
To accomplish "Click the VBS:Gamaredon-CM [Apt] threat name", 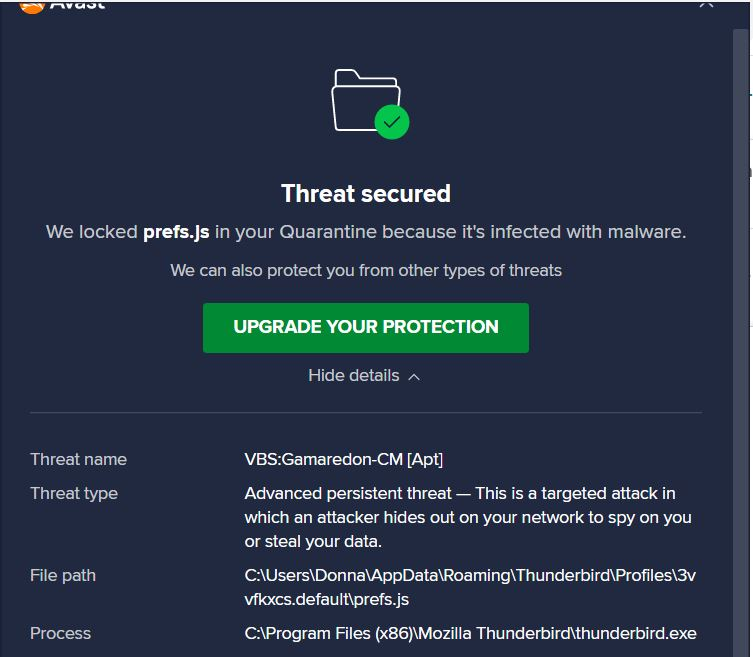I will tap(343, 460).
